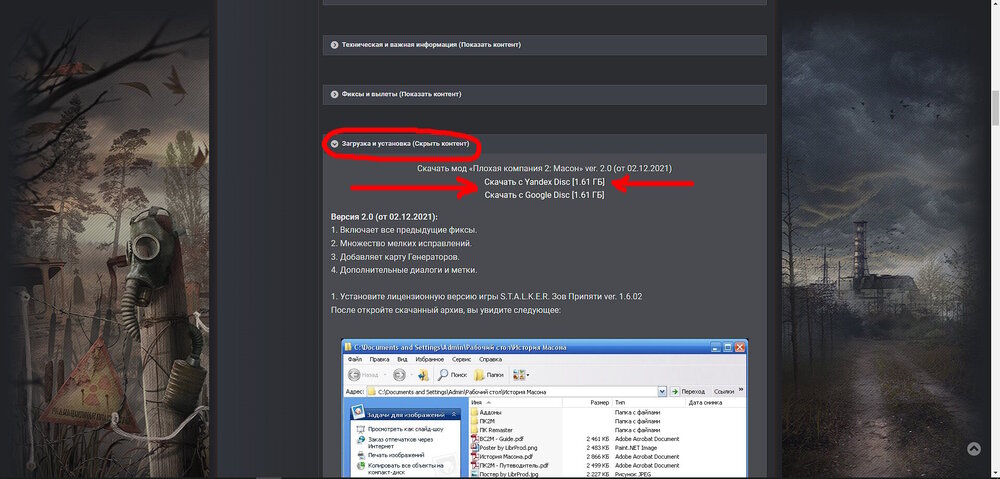Viewport: 1000px width, 479px height.
Task: Select the 'Аддоны' folder in file list
Action: pos(492,412)
